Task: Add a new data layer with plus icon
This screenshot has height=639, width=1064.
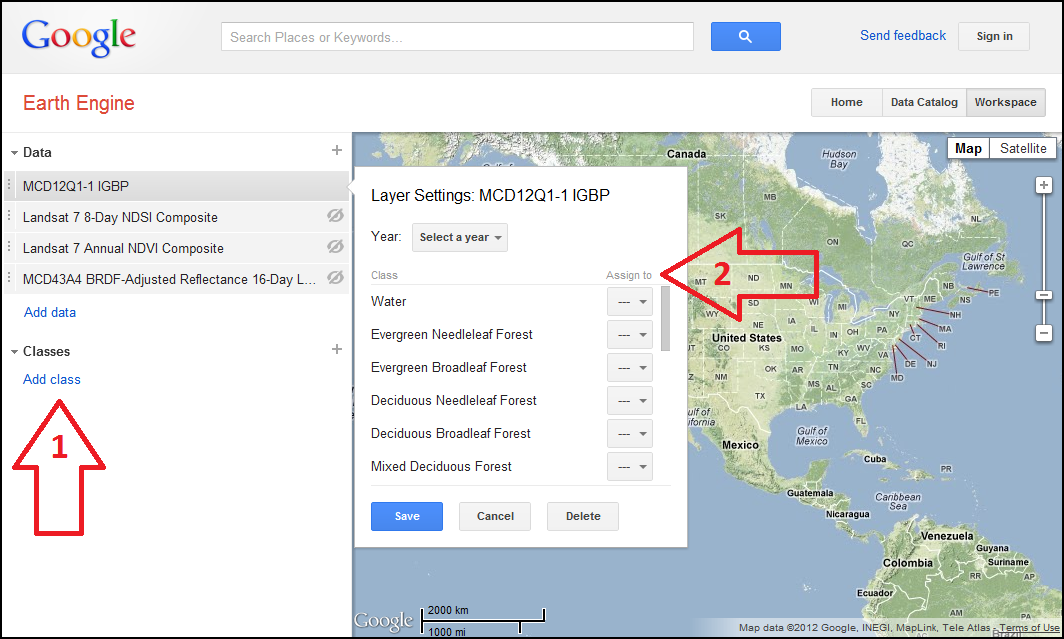Action: 337,151
